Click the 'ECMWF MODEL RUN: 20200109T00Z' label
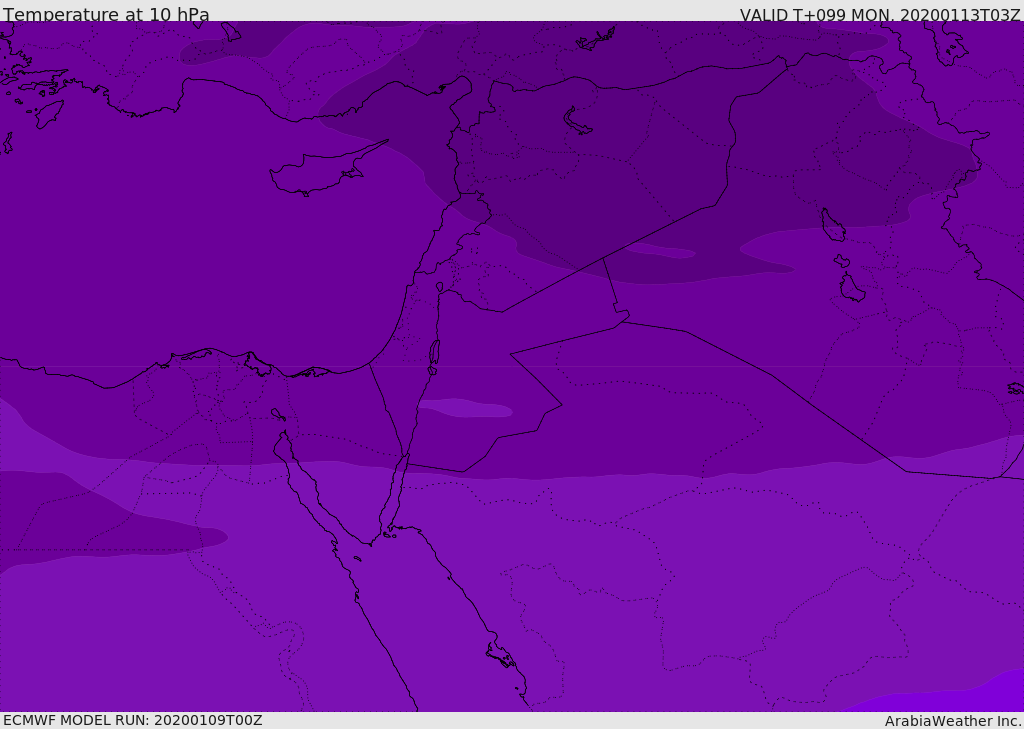 [x=133, y=720]
